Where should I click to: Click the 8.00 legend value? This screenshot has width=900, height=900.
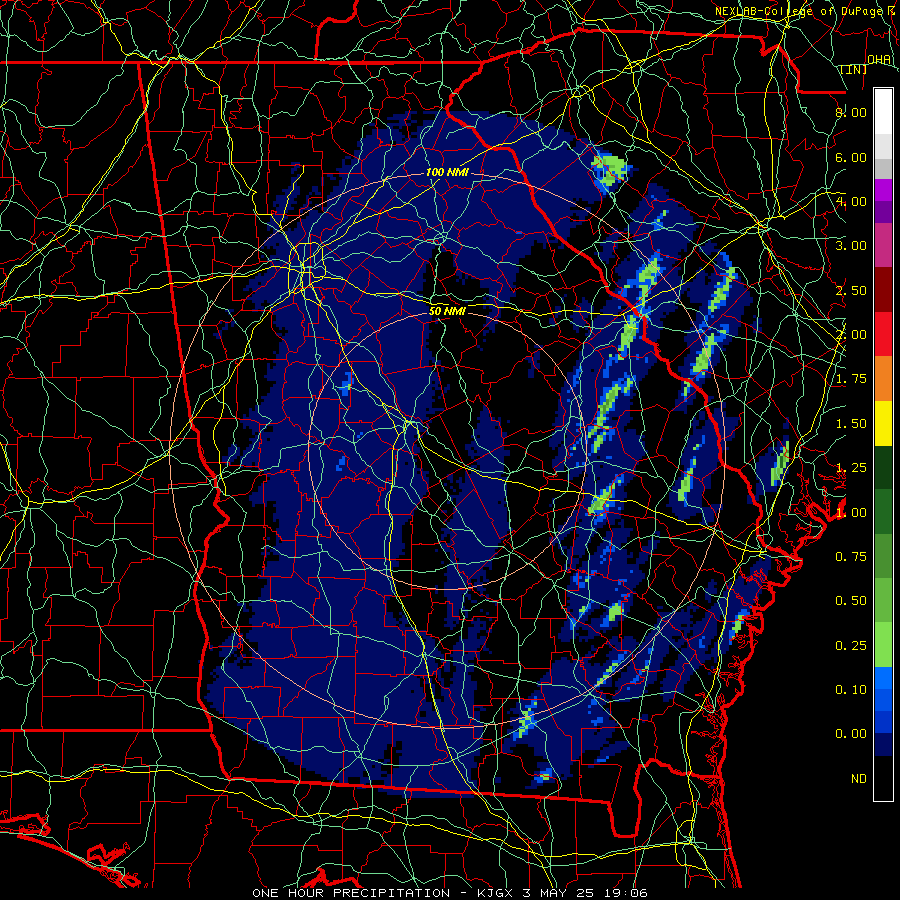851,112
